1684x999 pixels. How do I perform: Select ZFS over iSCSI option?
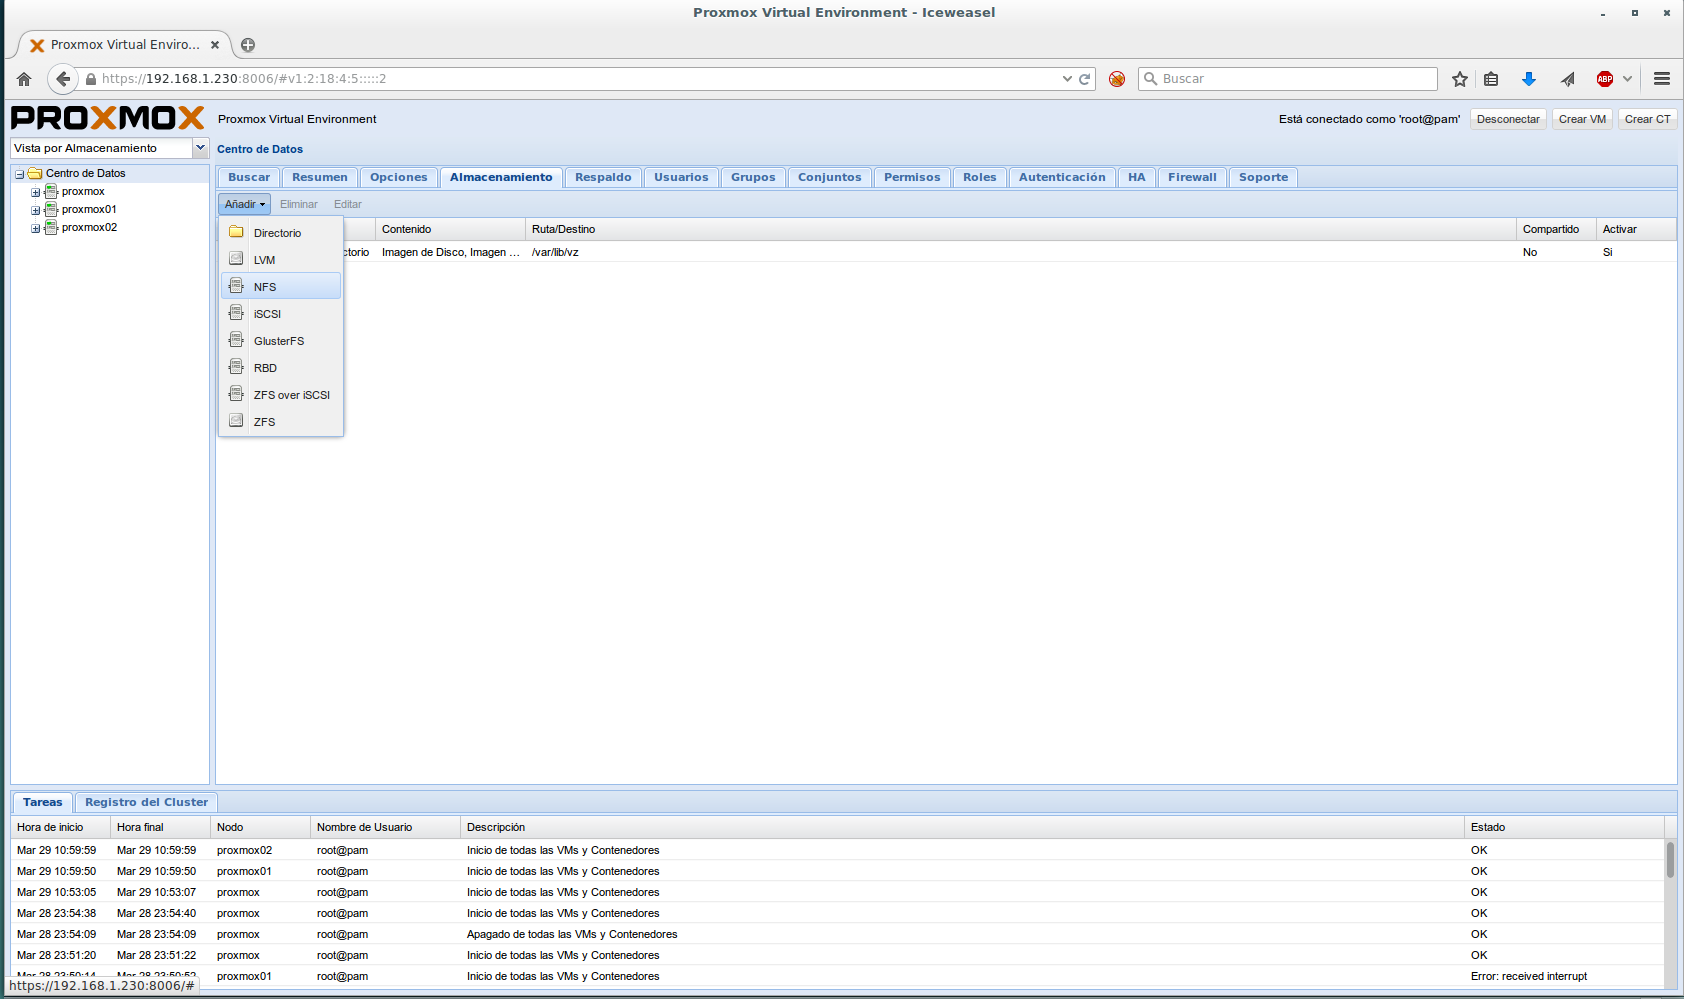(291, 395)
